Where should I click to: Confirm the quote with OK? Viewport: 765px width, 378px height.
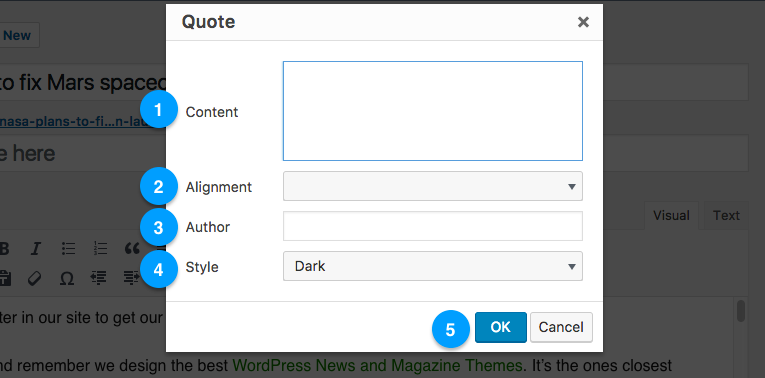pyautogui.click(x=501, y=327)
